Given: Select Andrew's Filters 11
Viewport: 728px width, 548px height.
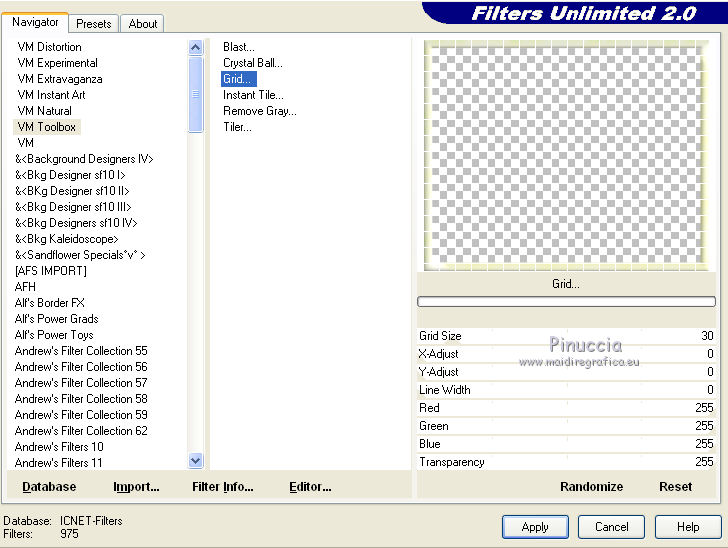Looking at the screenshot, I should (x=58, y=463).
